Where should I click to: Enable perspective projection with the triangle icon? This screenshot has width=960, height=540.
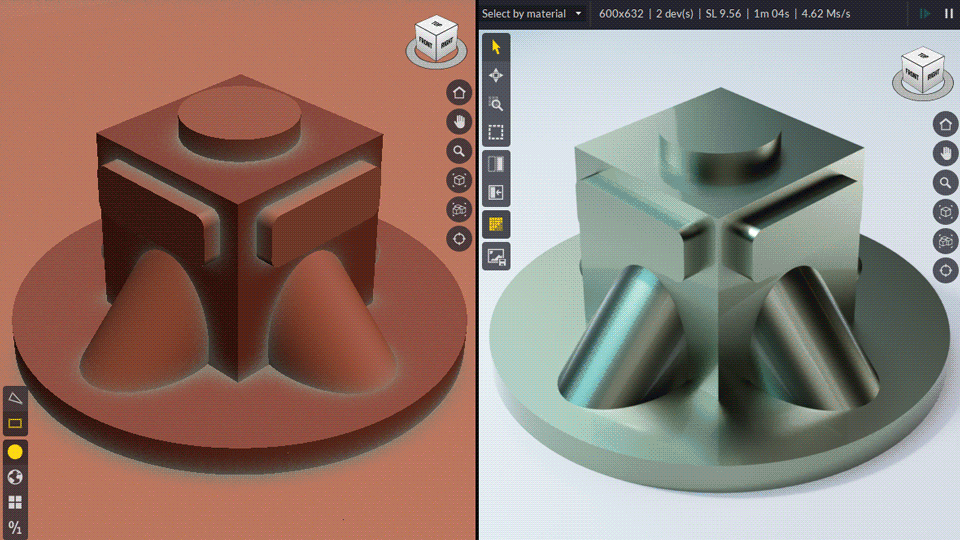point(15,398)
